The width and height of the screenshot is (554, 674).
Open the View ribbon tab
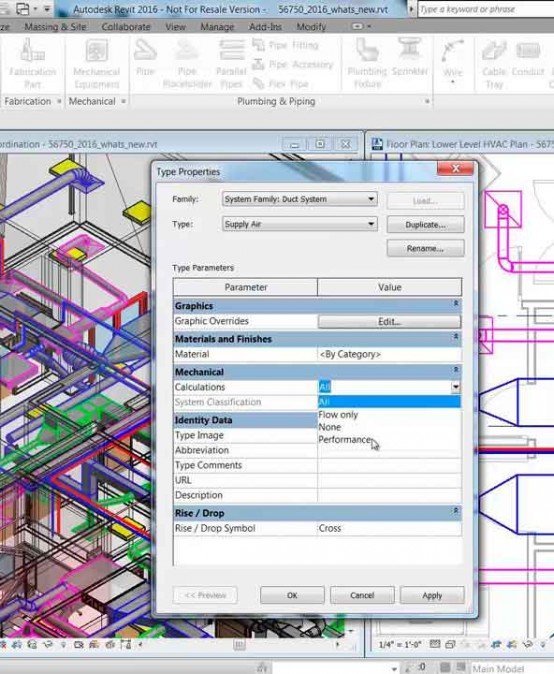click(x=175, y=27)
